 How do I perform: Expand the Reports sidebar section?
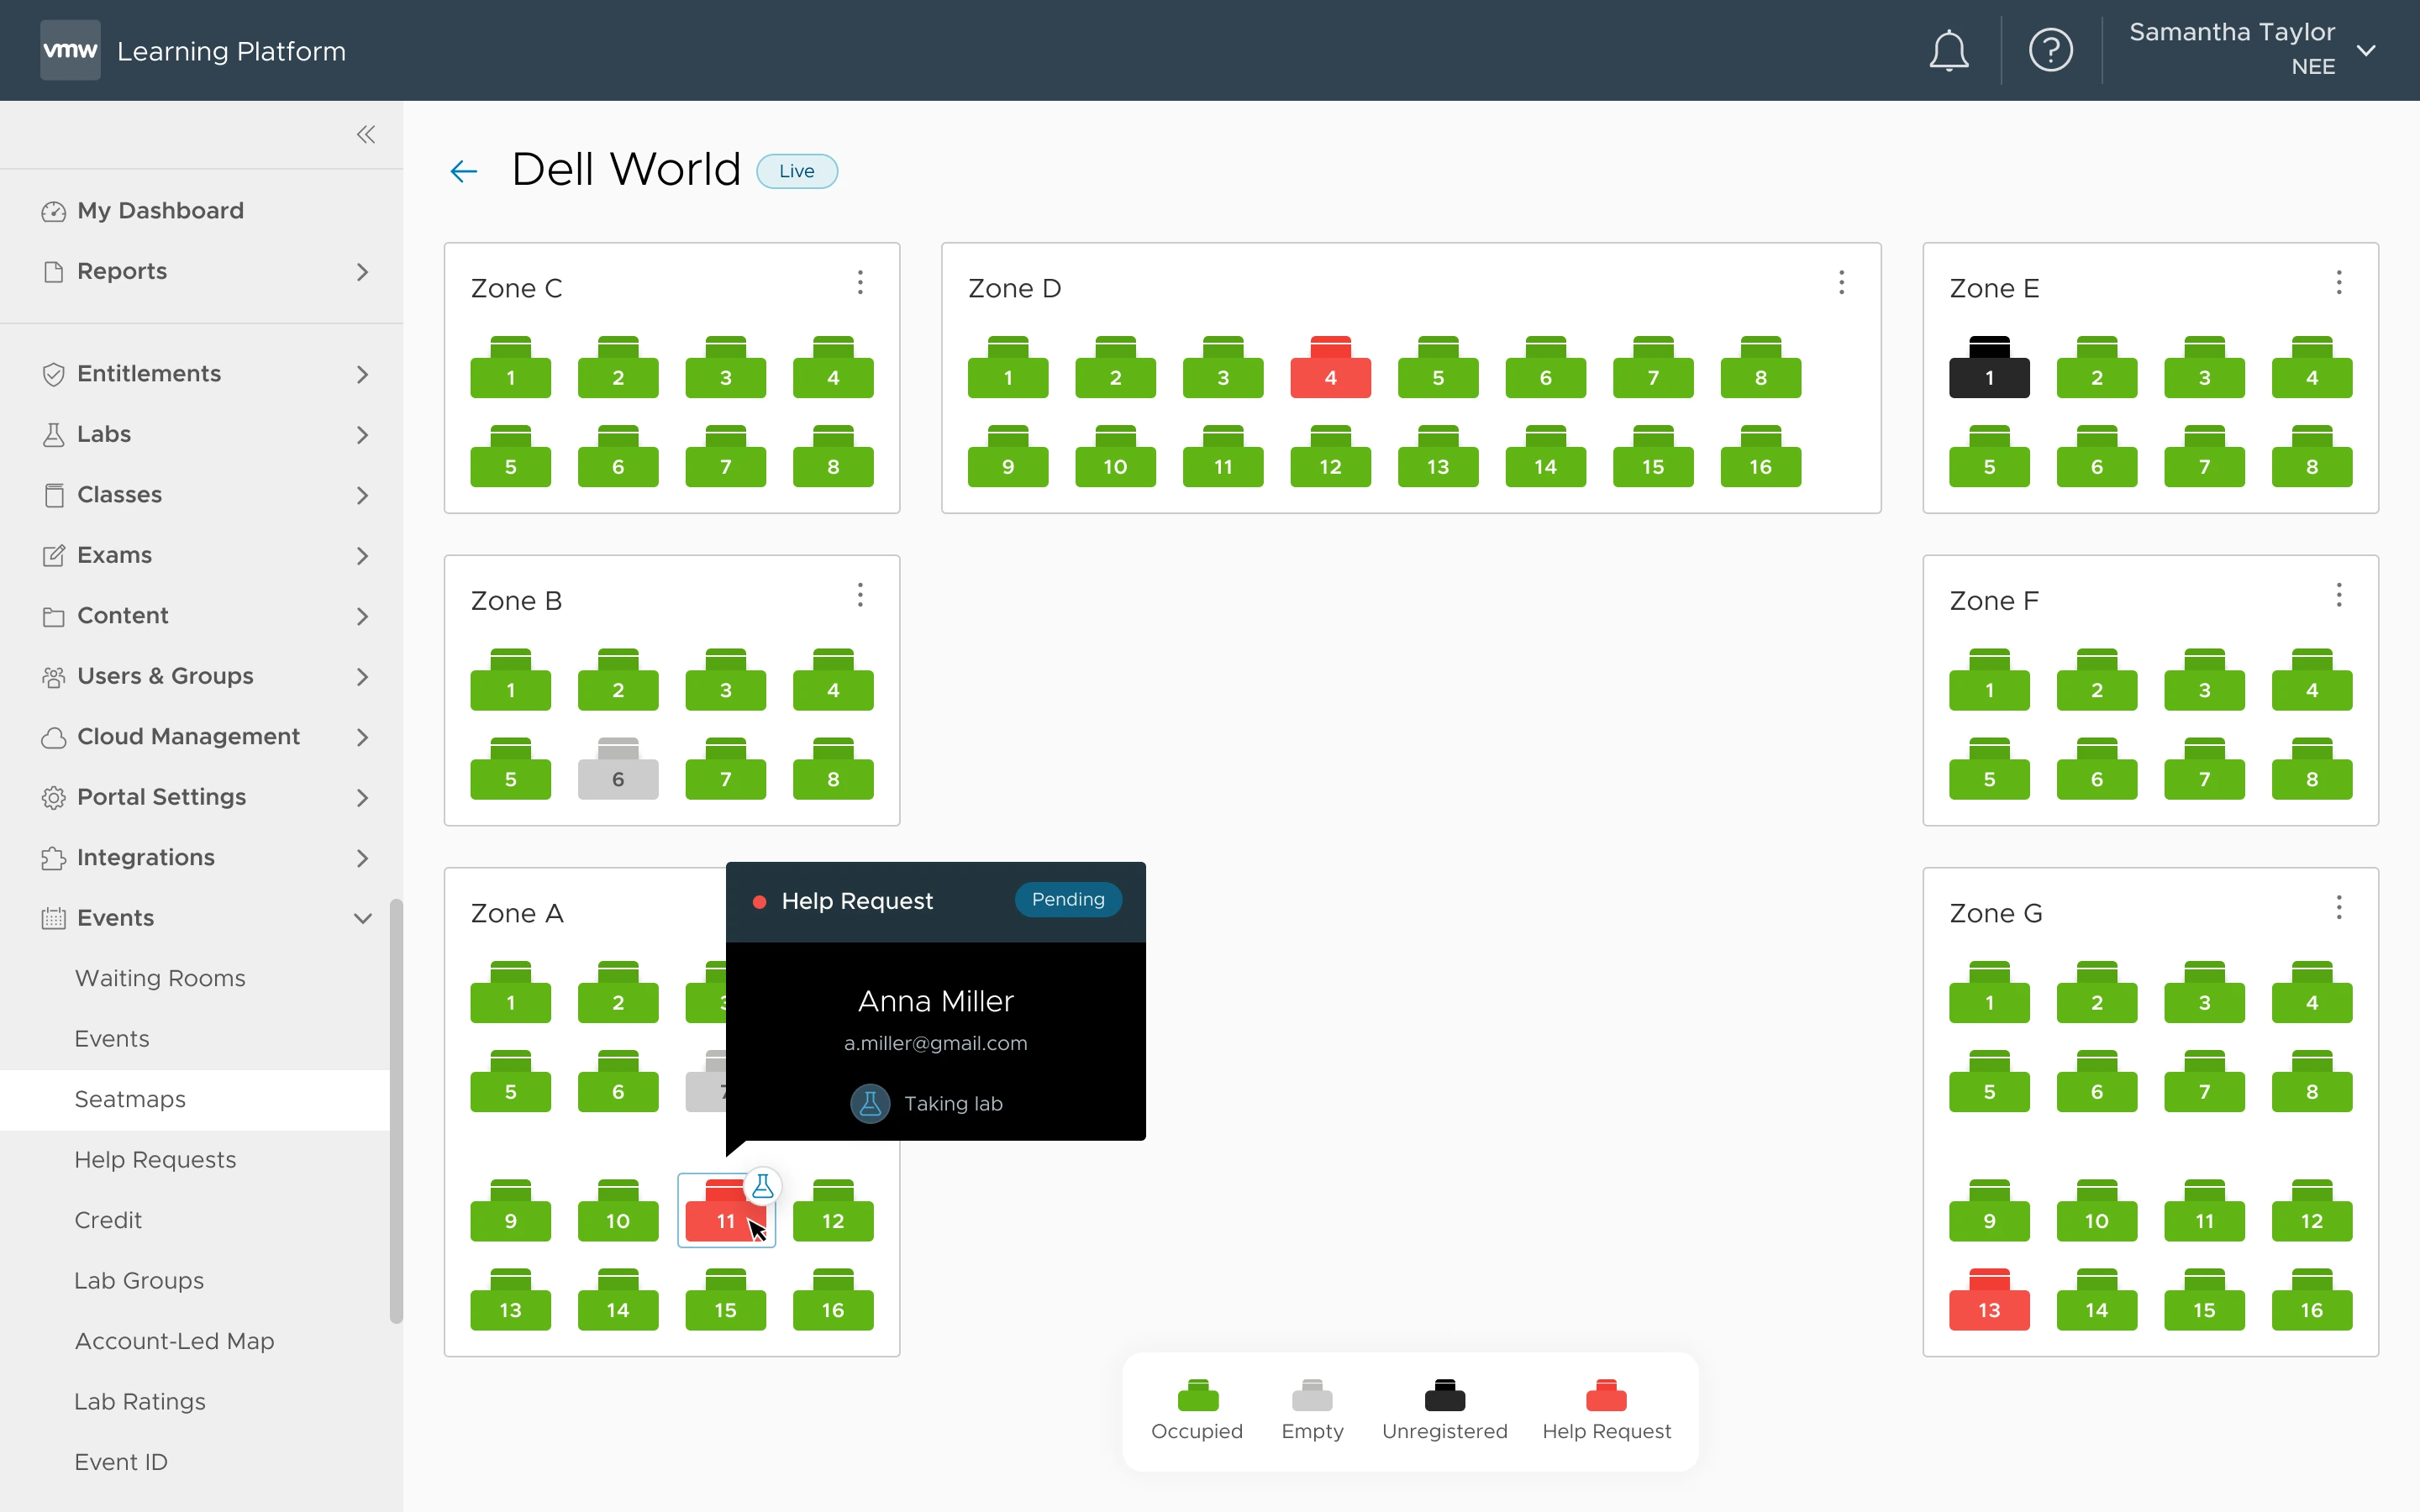(362, 272)
